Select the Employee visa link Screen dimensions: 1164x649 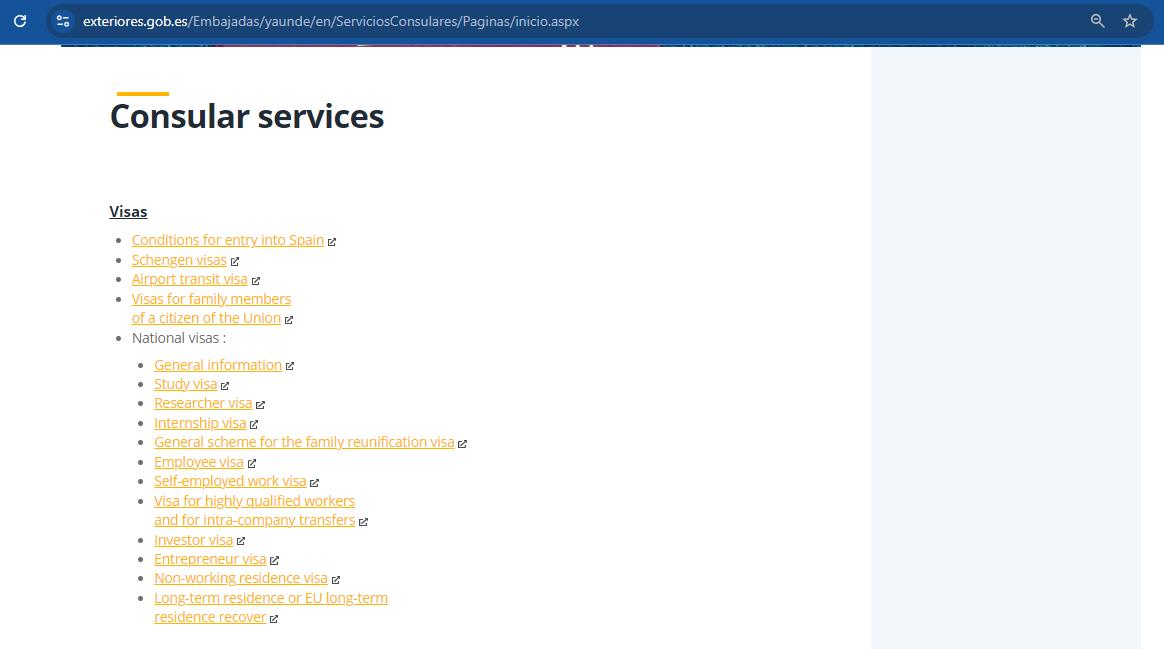tap(198, 462)
